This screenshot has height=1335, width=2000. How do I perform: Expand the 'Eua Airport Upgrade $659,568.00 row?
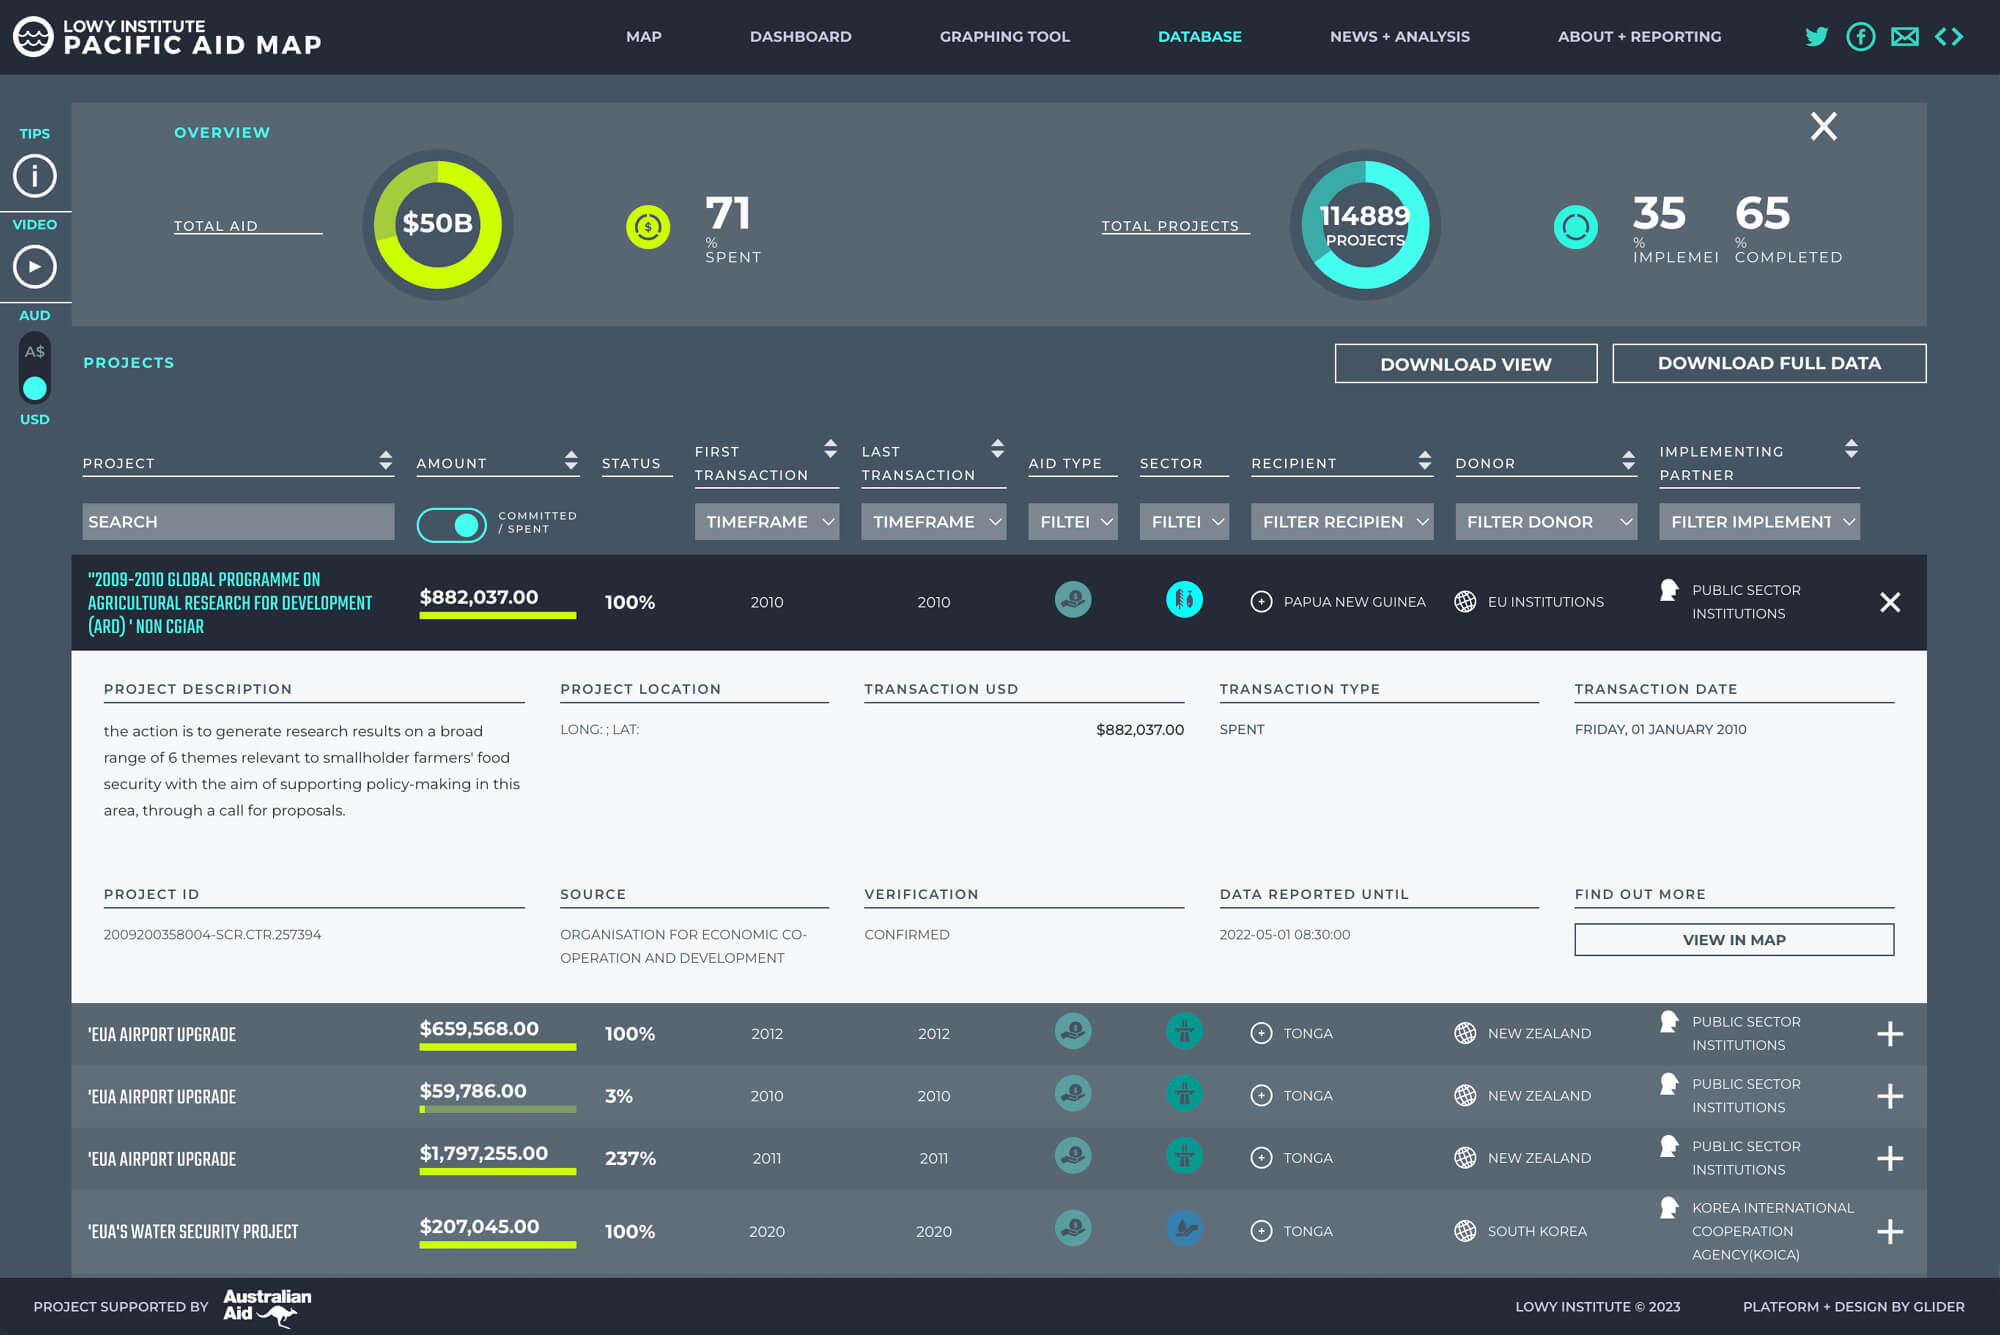coord(1890,1034)
